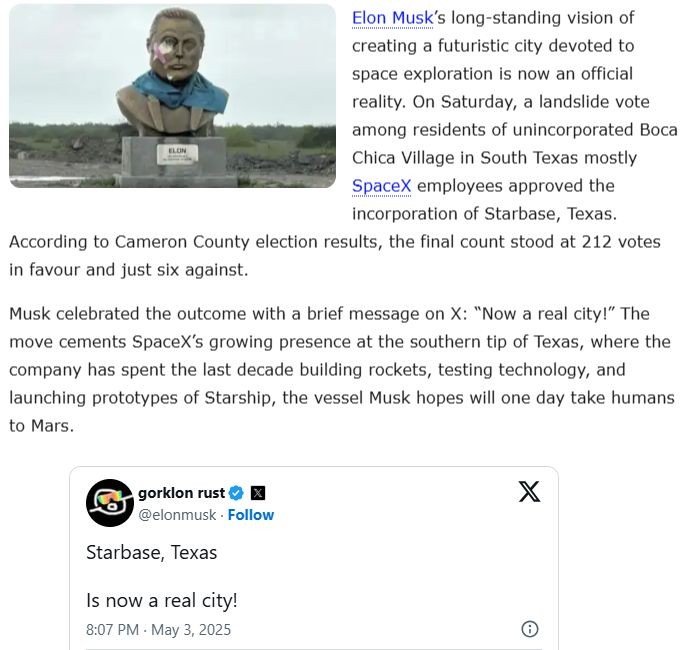Click the "Musk celebrated the outcome" paragraph
689x650 pixels.
point(342,370)
